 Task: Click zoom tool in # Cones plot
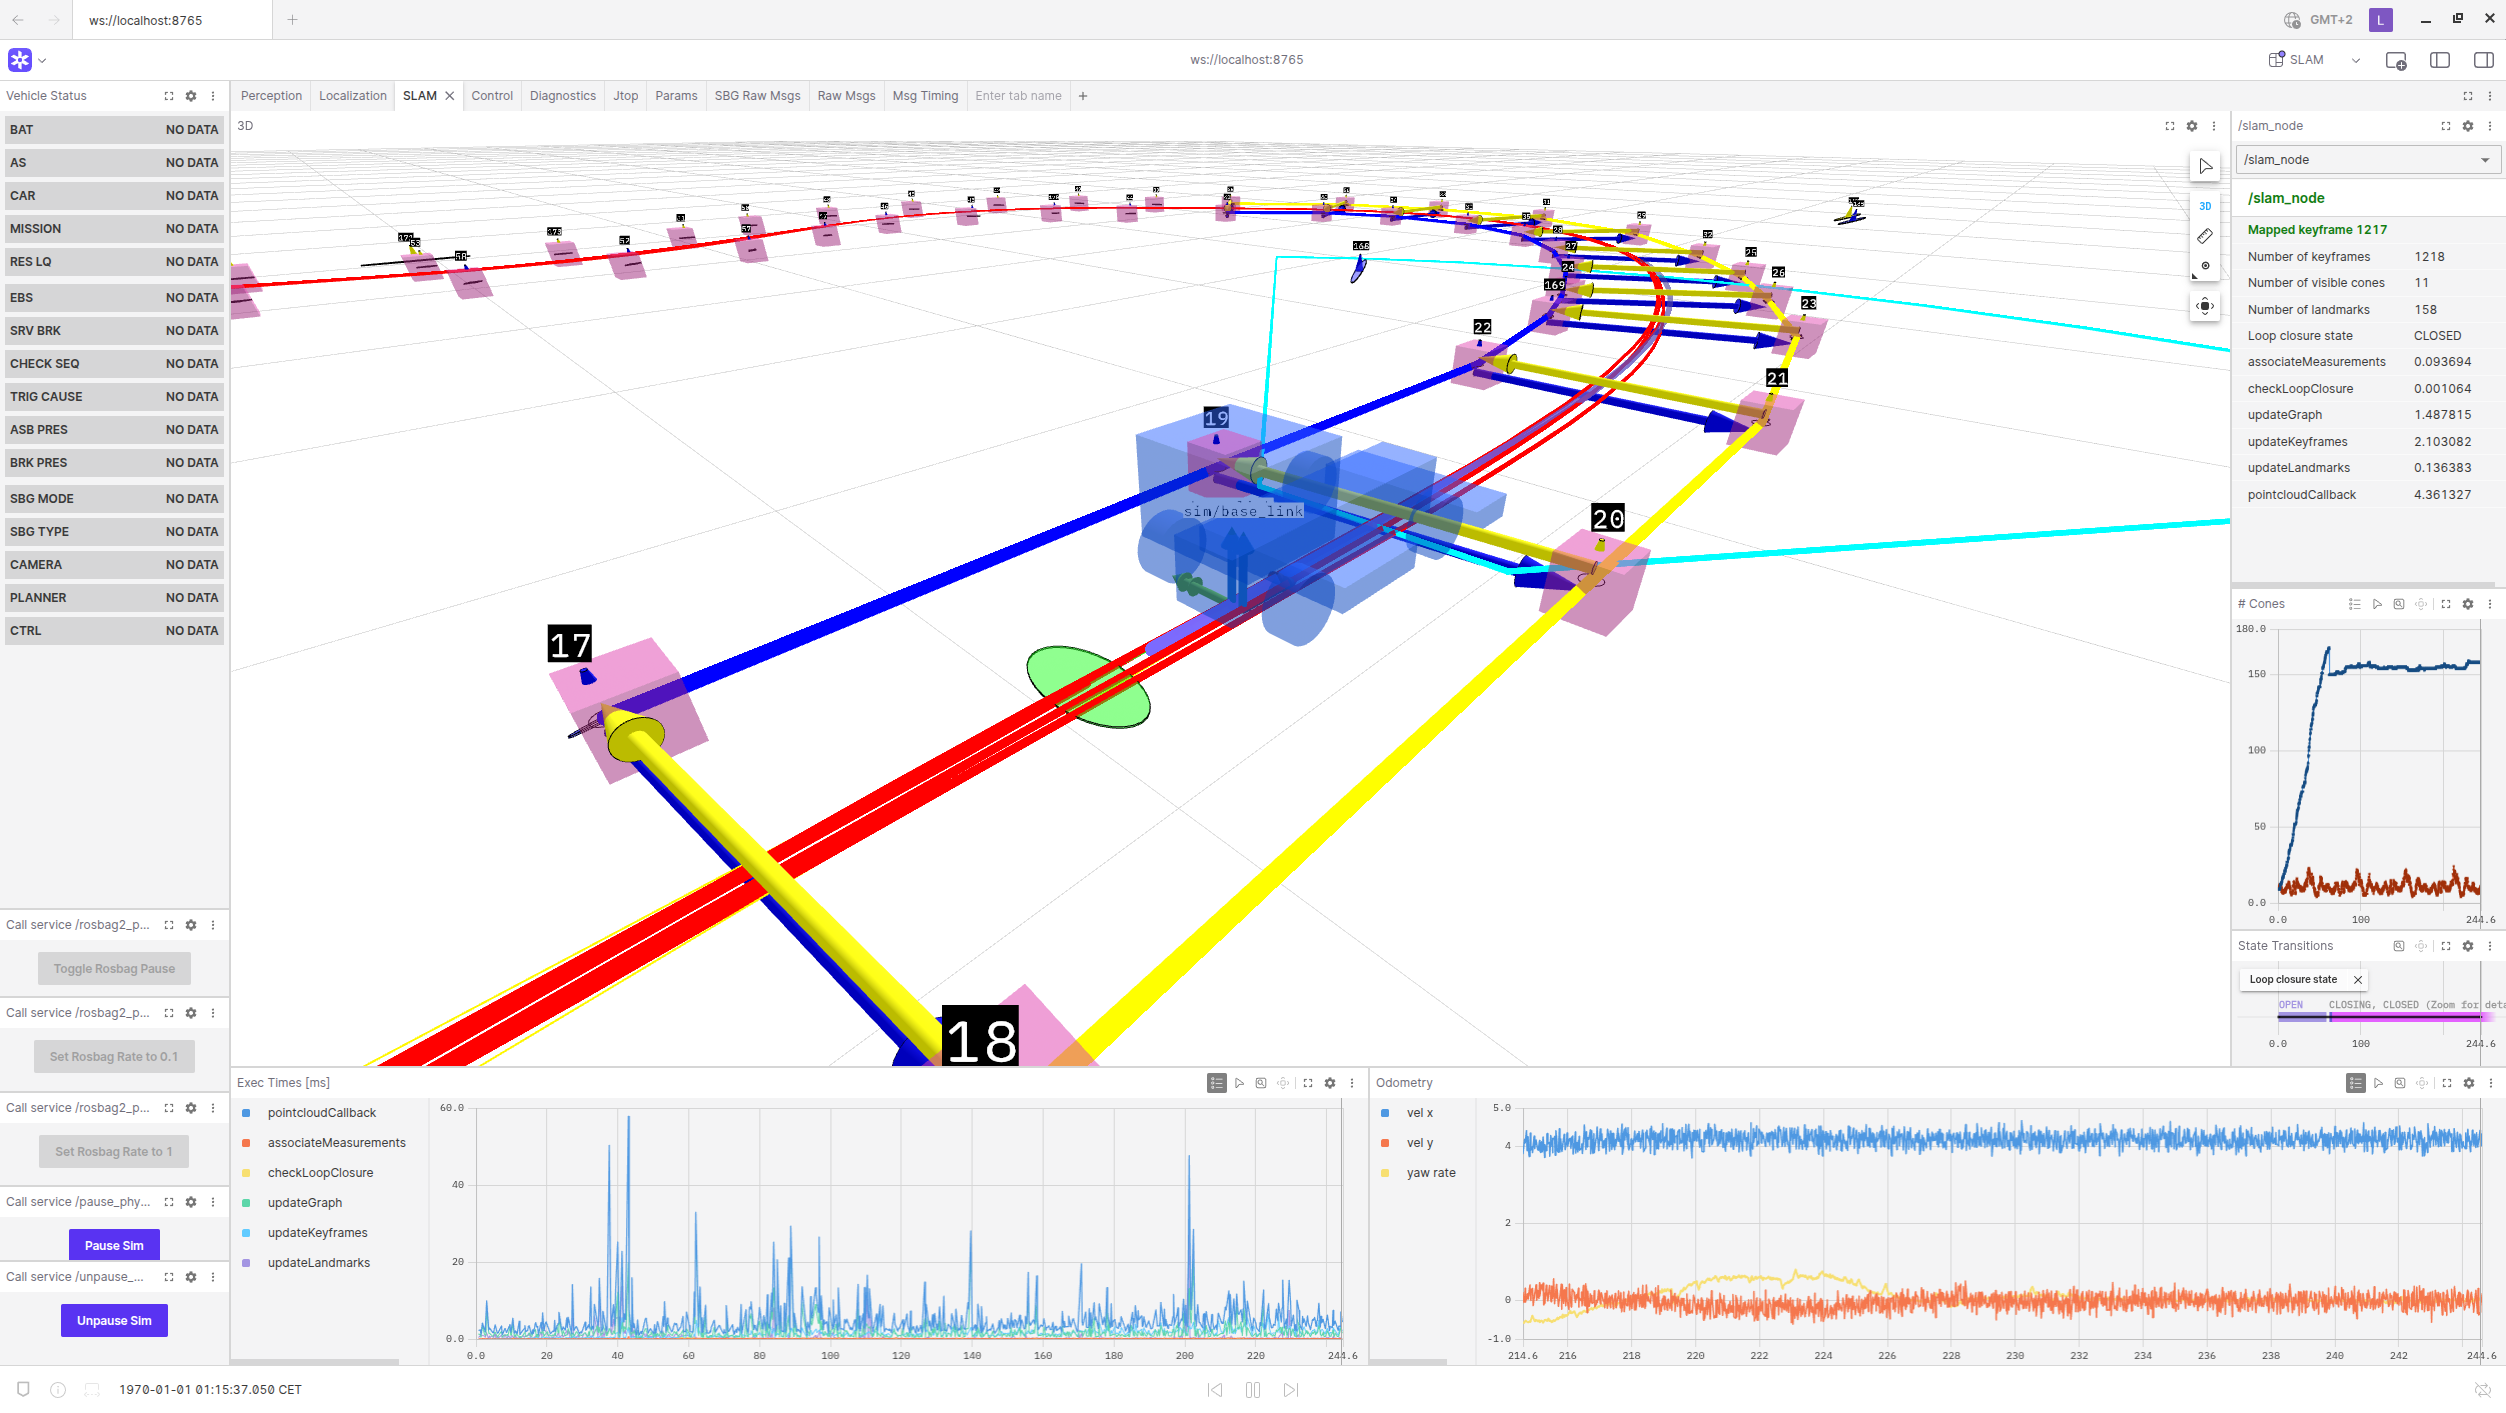2399,604
